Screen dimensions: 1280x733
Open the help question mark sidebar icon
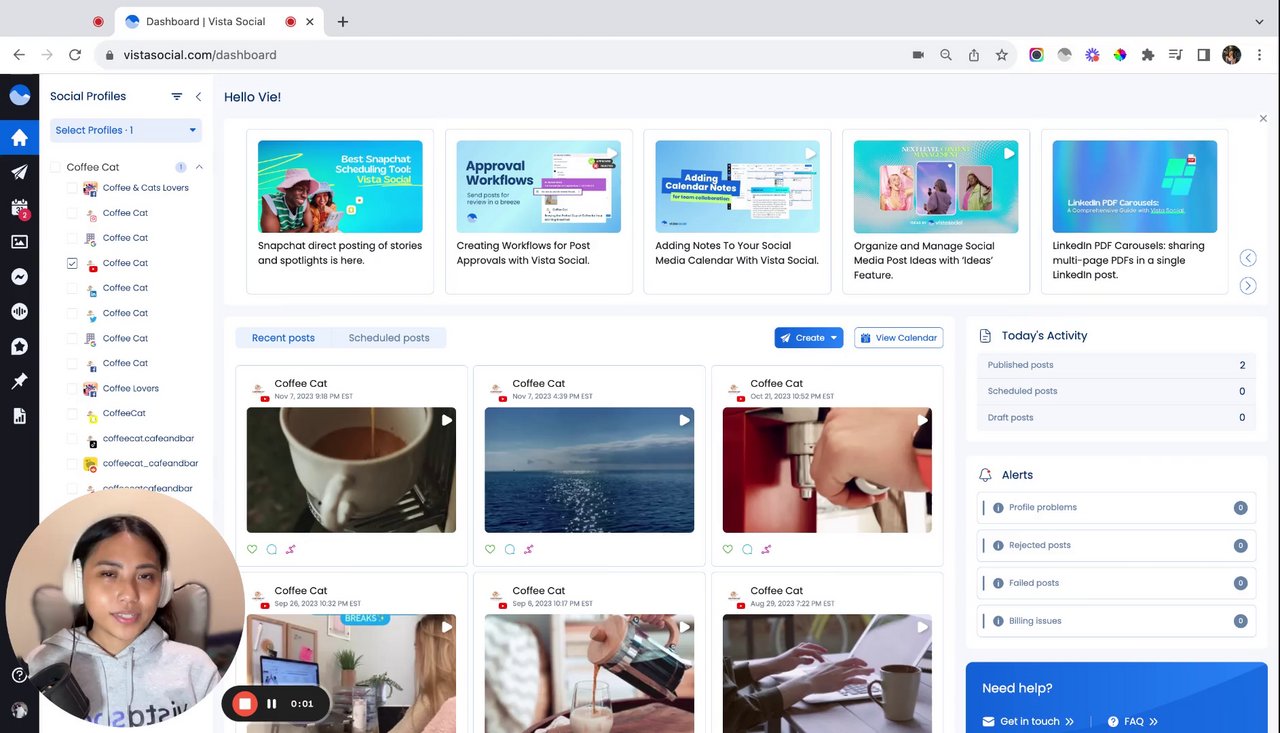pyautogui.click(x=19, y=675)
